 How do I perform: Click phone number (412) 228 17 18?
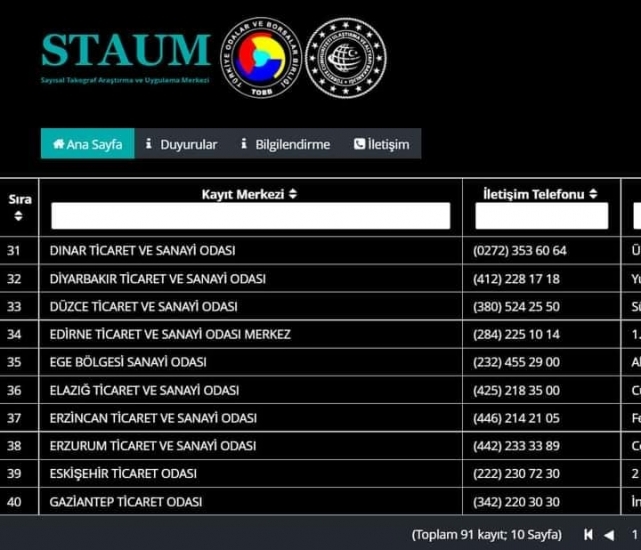click(516, 279)
